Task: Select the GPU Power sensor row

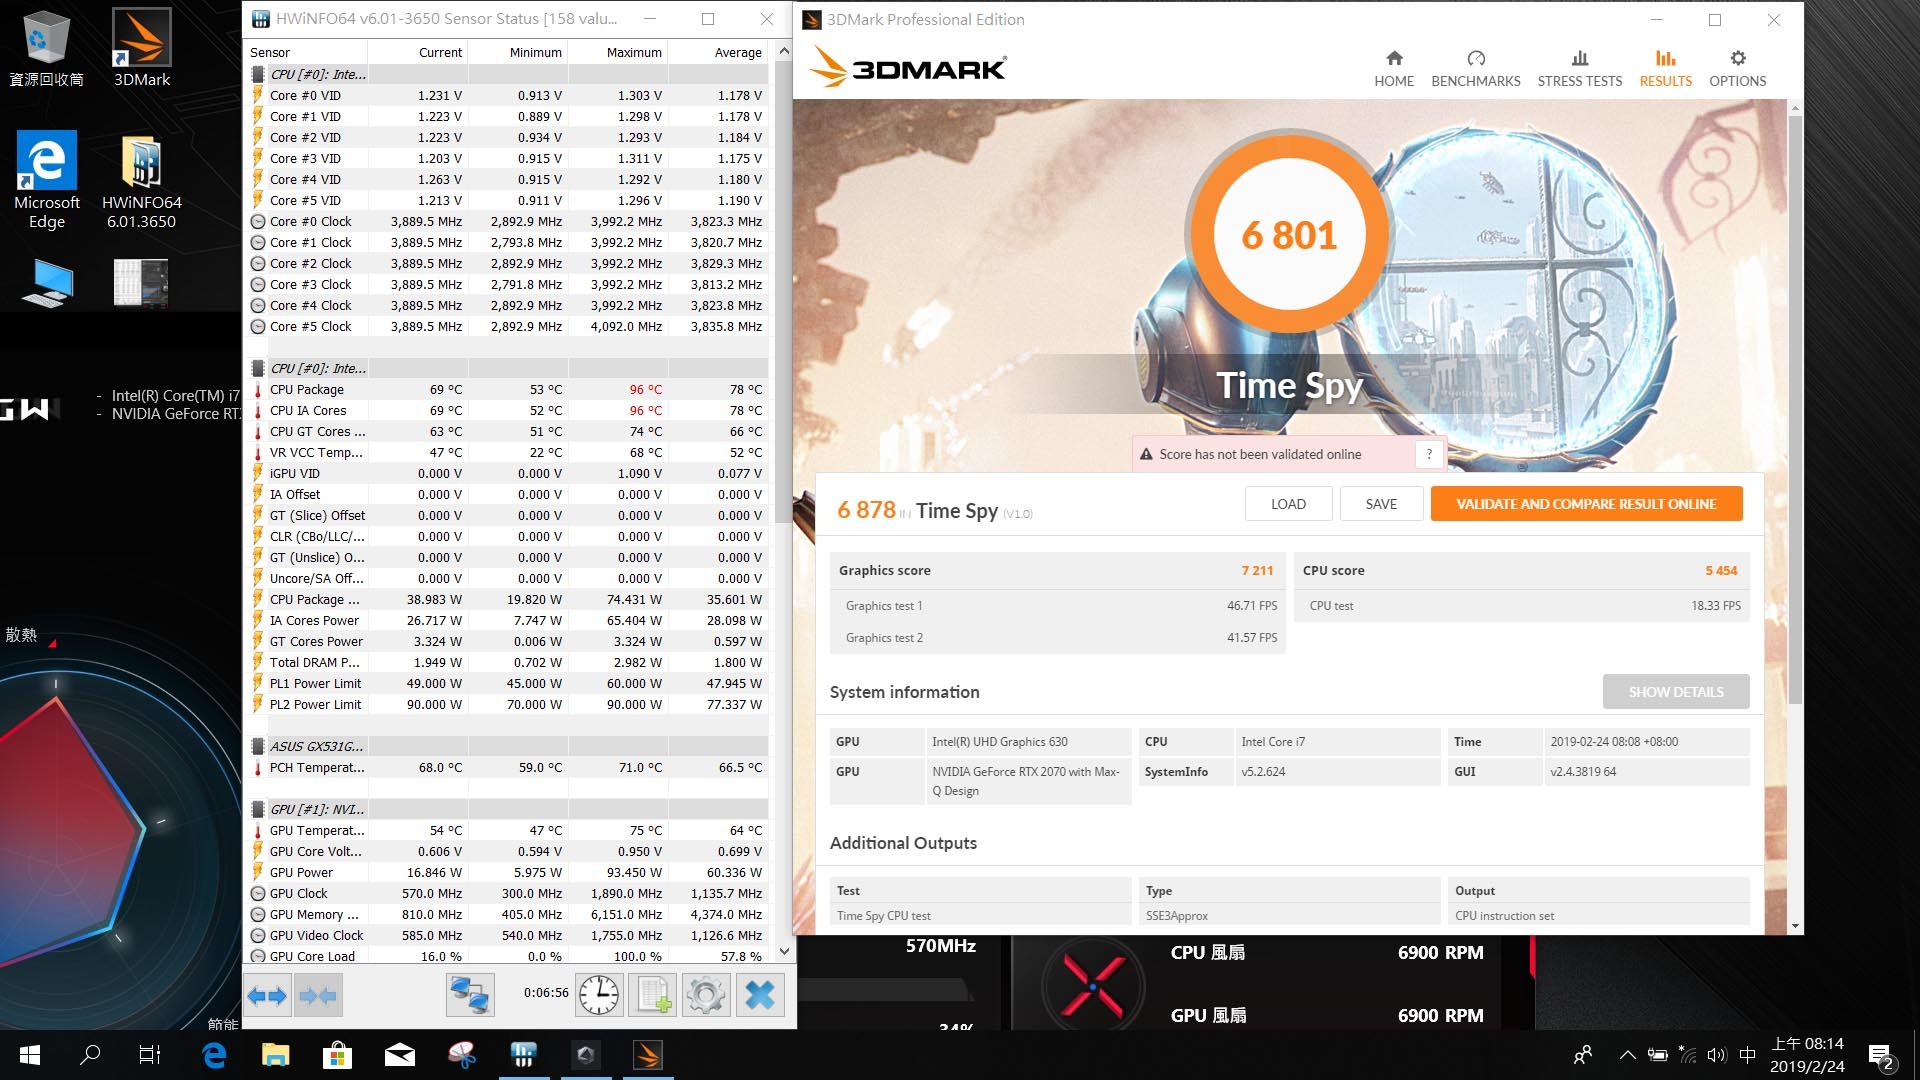Action: click(508, 872)
